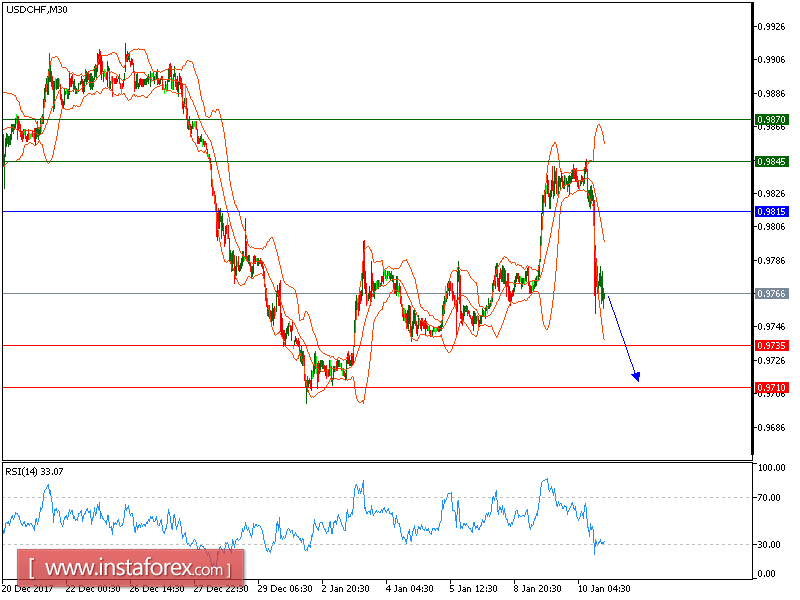Select the 29 Dec 06:30 axis label
Viewport: 800px width, 600px height.
coord(285,589)
